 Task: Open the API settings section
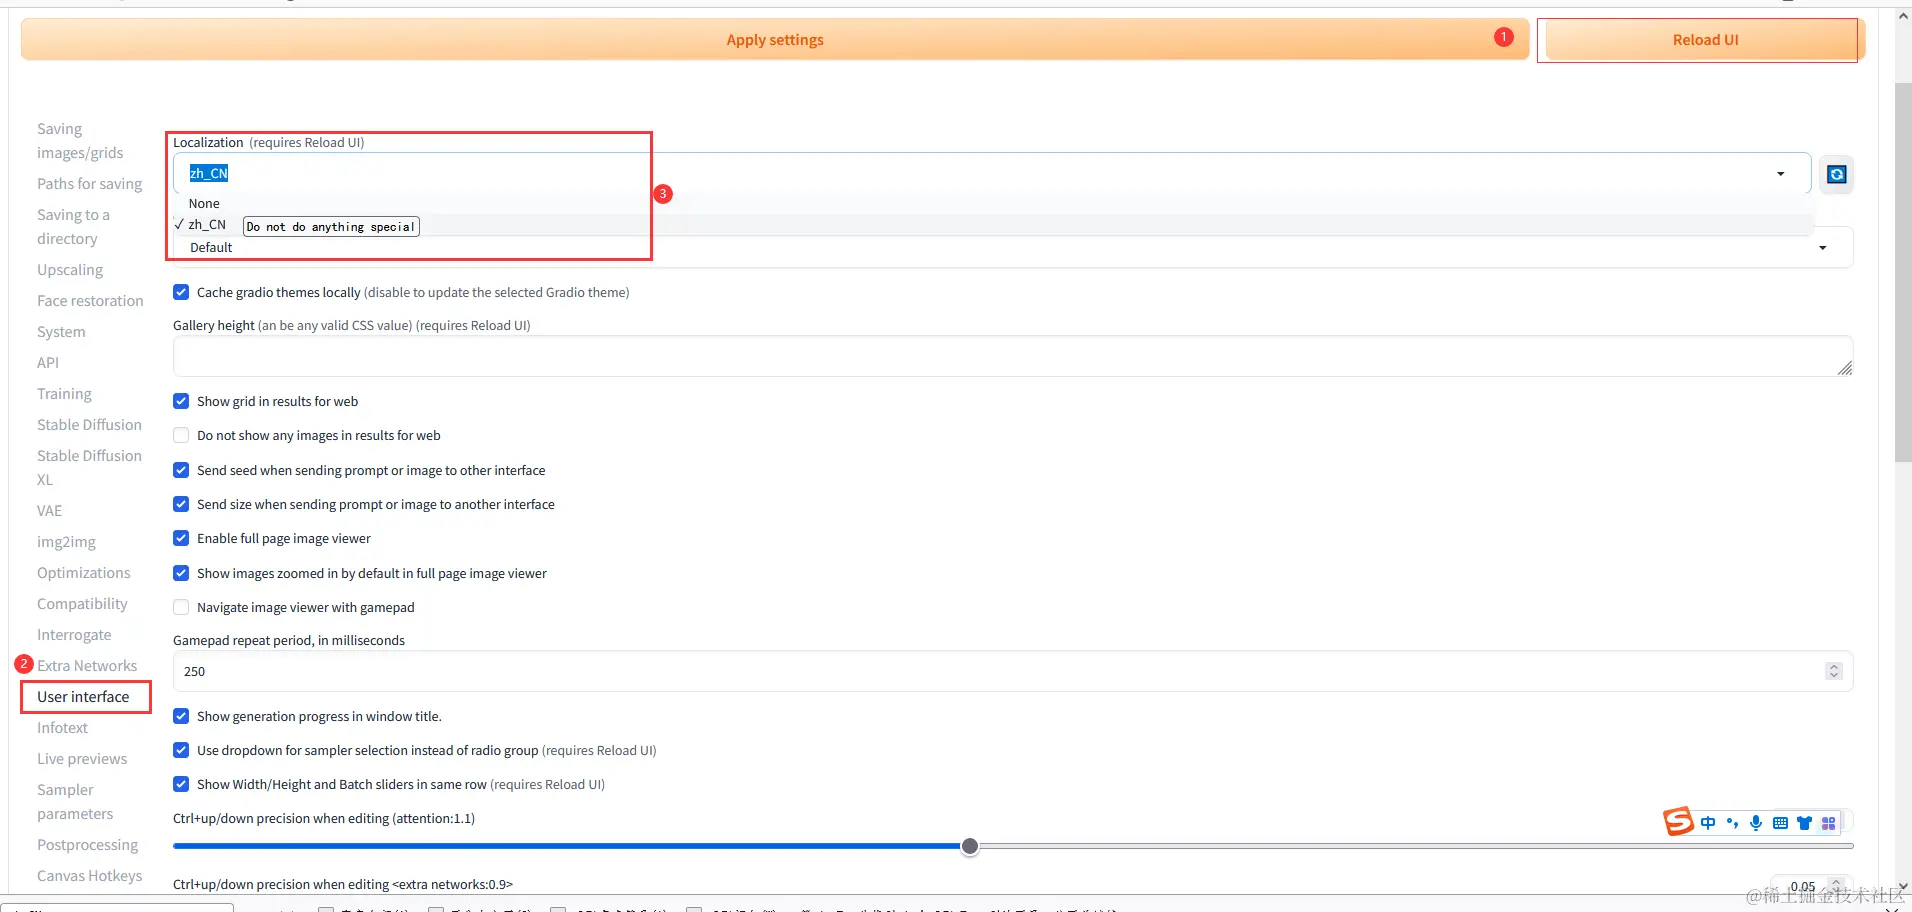coord(48,363)
